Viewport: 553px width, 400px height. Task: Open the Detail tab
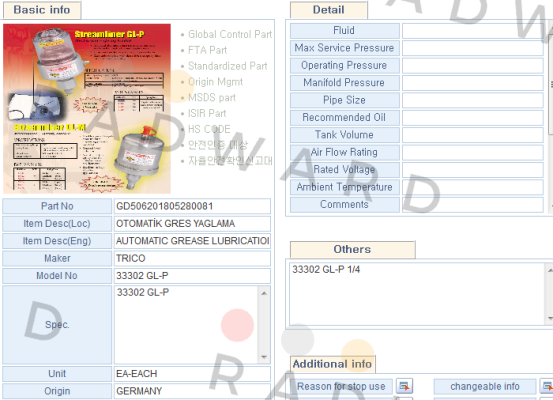click(x=328, y=10)
